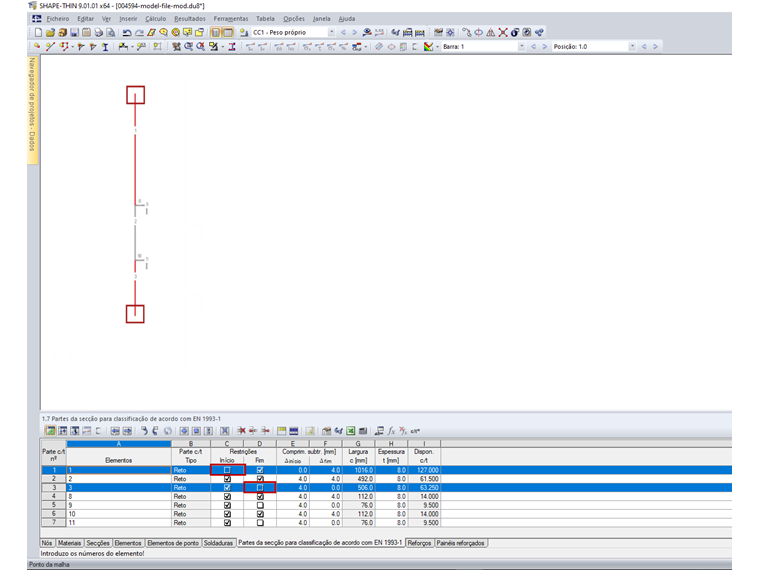Screen dimensions: 760x570
Task: Click the Redo arrow icon
Action: point(139,32)
